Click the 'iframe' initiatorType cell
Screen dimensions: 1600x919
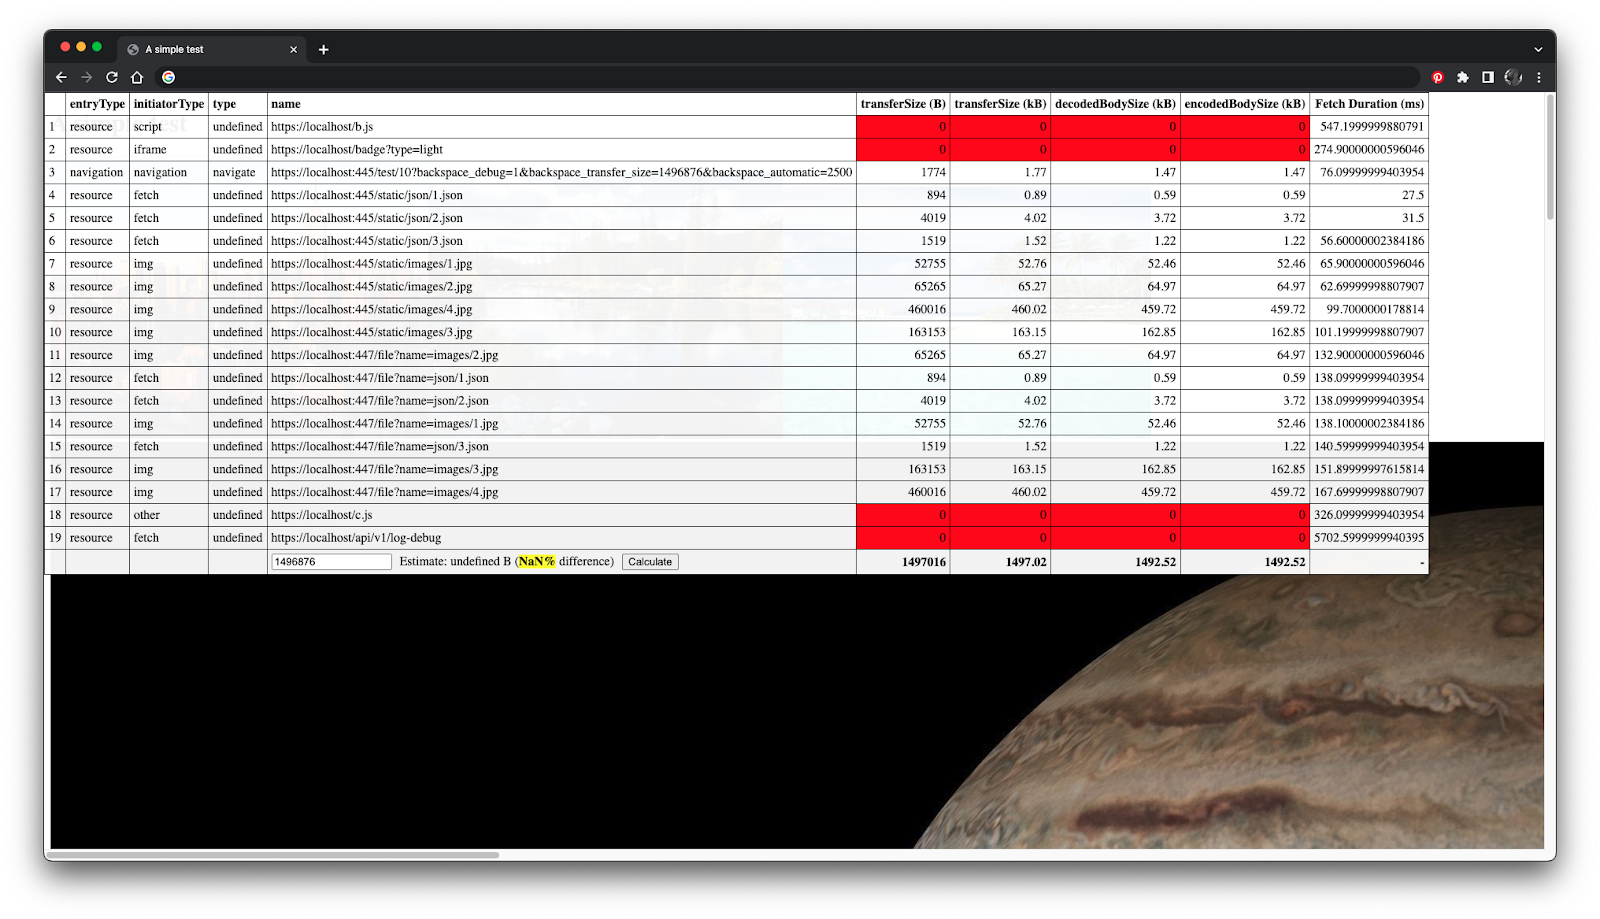click(x=169, y=150)
